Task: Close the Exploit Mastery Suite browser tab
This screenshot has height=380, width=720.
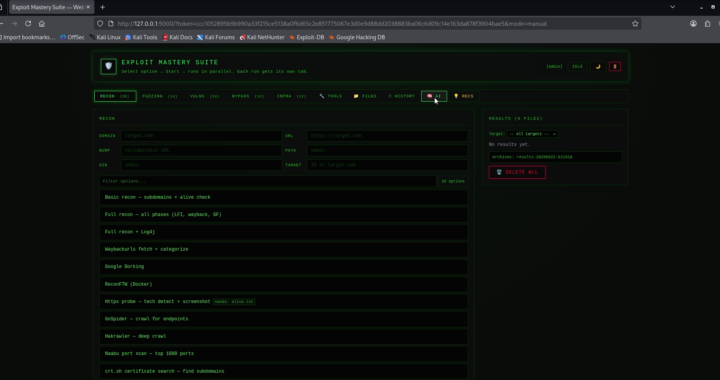Action: click(x=88, y=7)
